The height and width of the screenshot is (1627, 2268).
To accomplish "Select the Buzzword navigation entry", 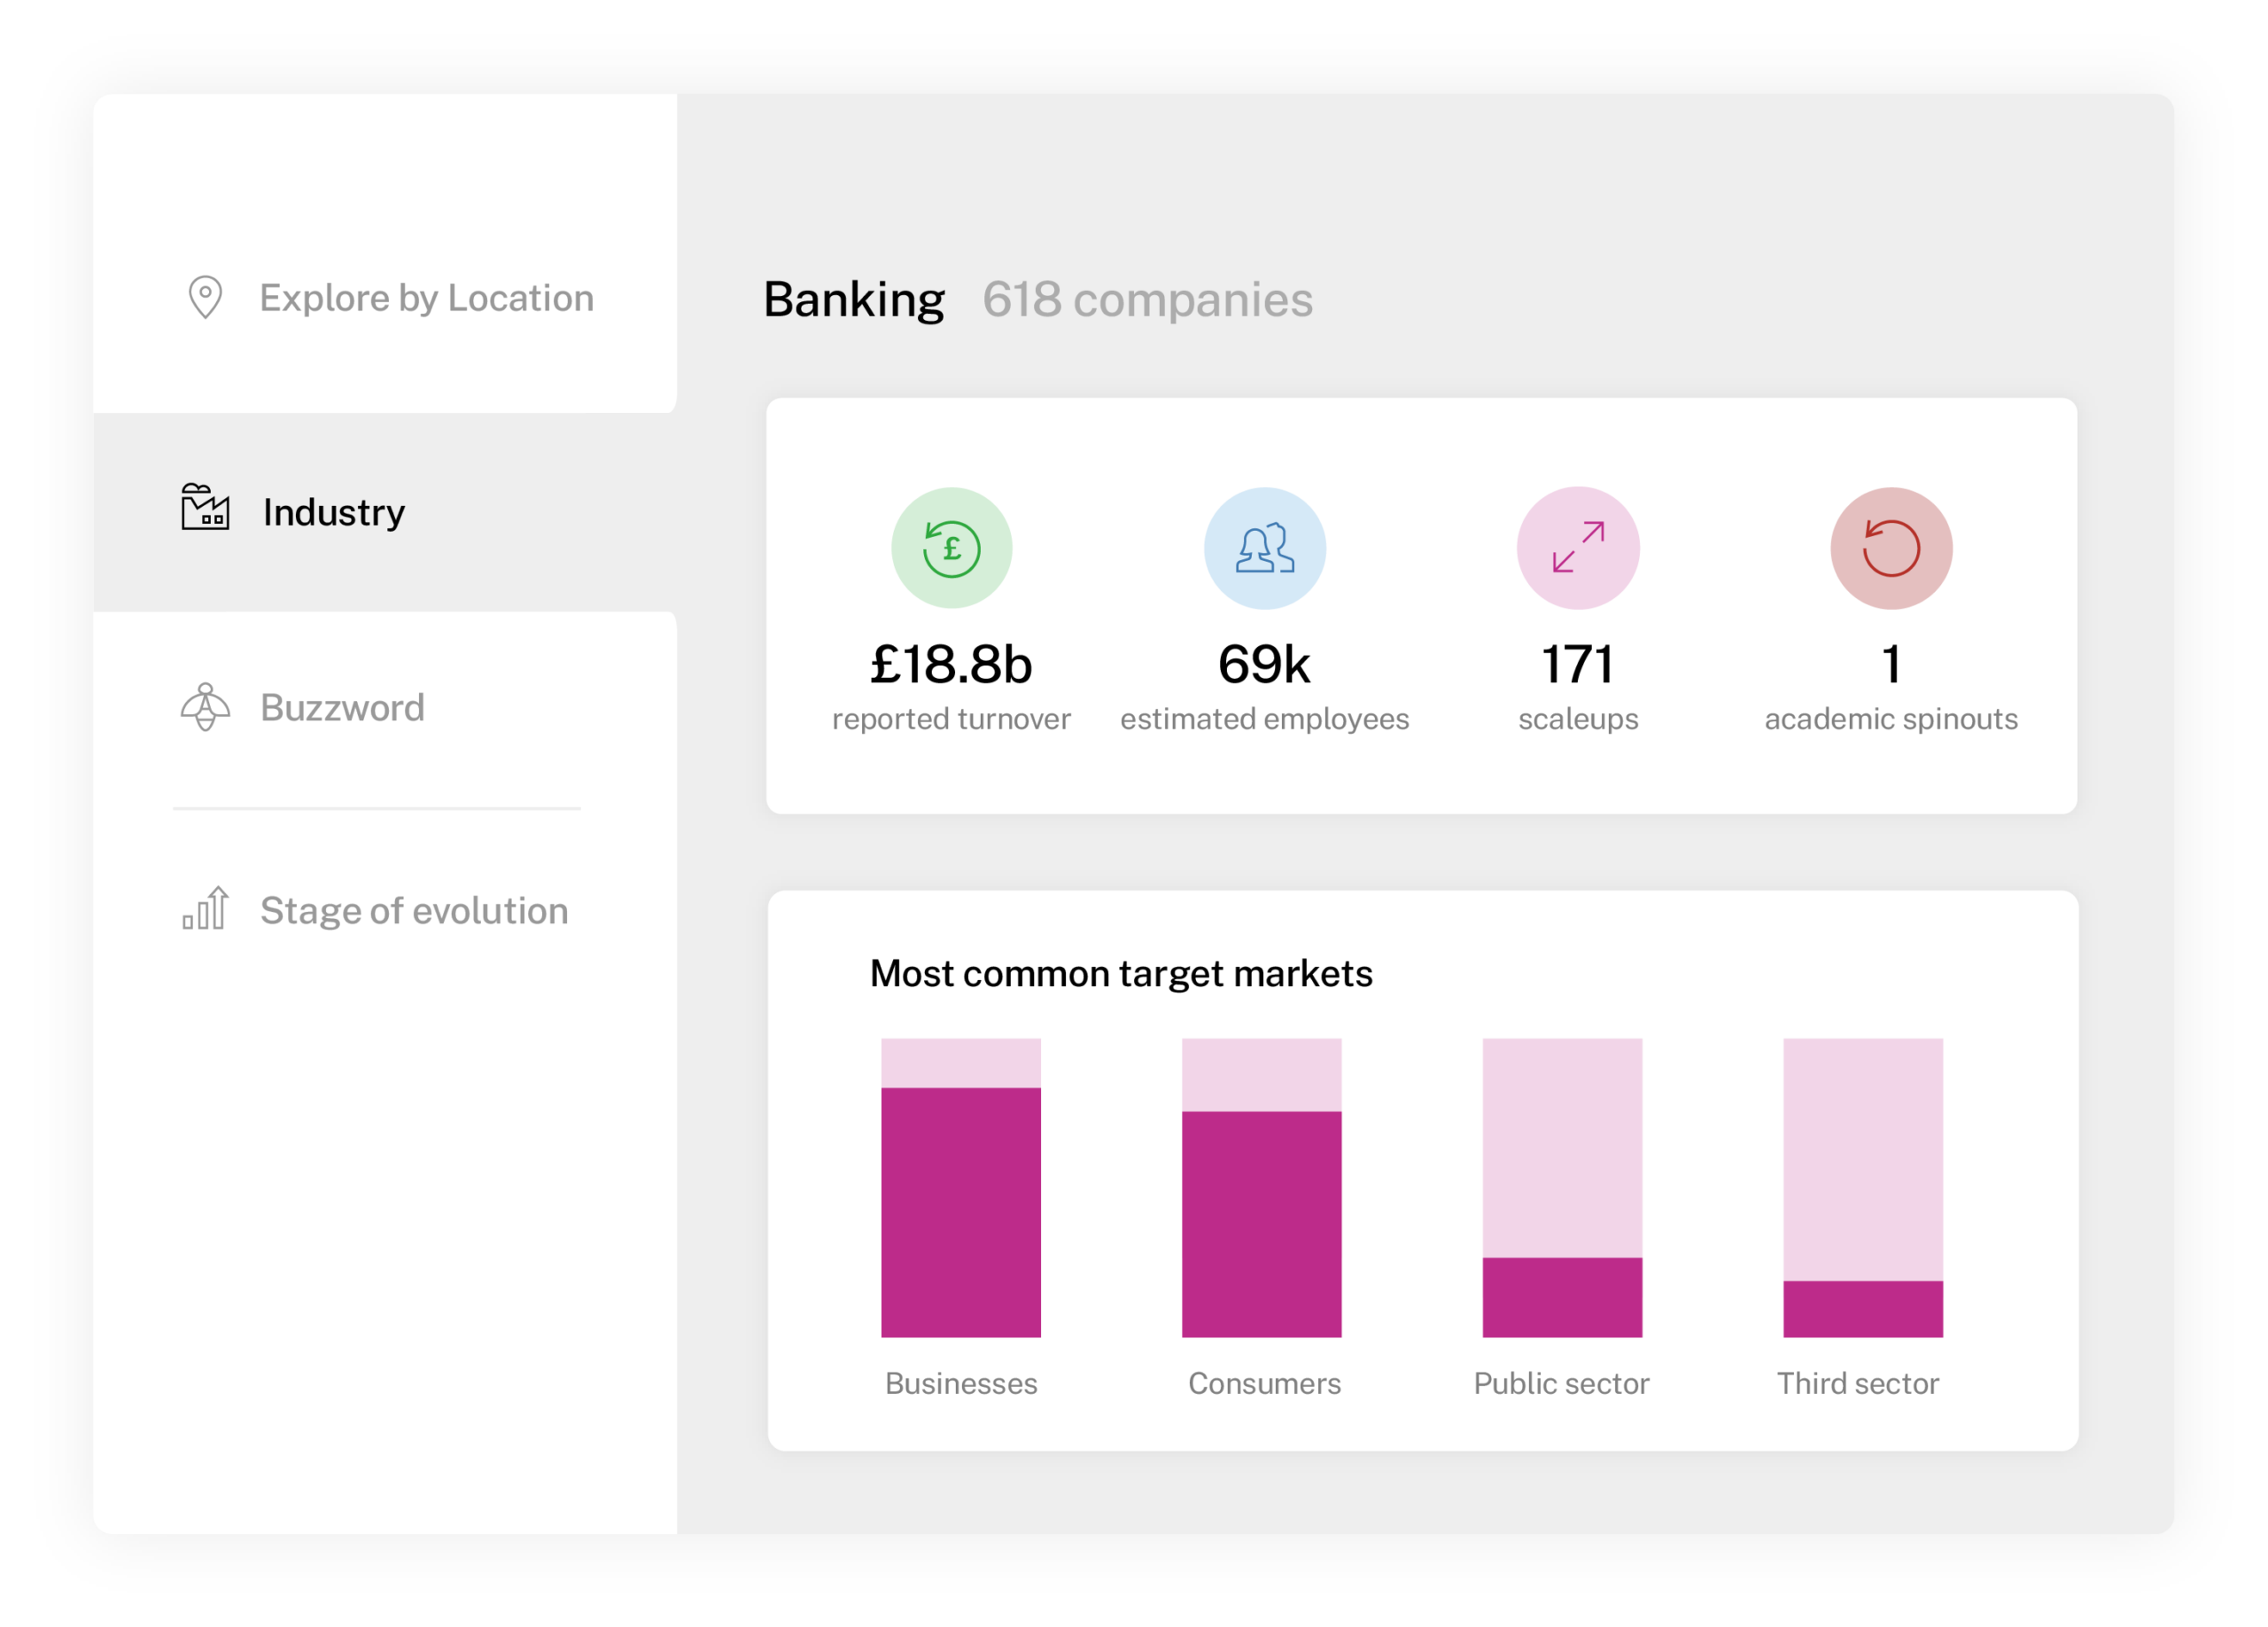I will pyautogui.click(x=342, y=708).
